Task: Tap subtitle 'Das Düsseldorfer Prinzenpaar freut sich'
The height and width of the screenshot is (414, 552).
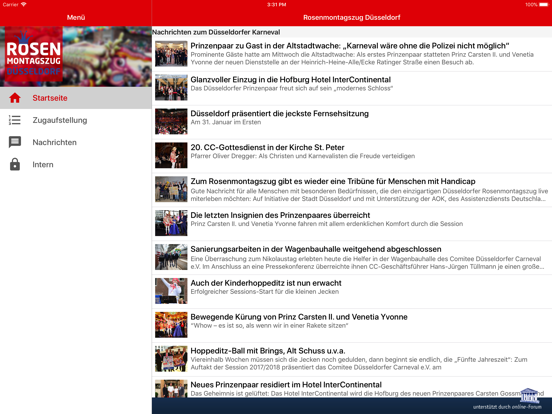Action: tap(292, 88)
